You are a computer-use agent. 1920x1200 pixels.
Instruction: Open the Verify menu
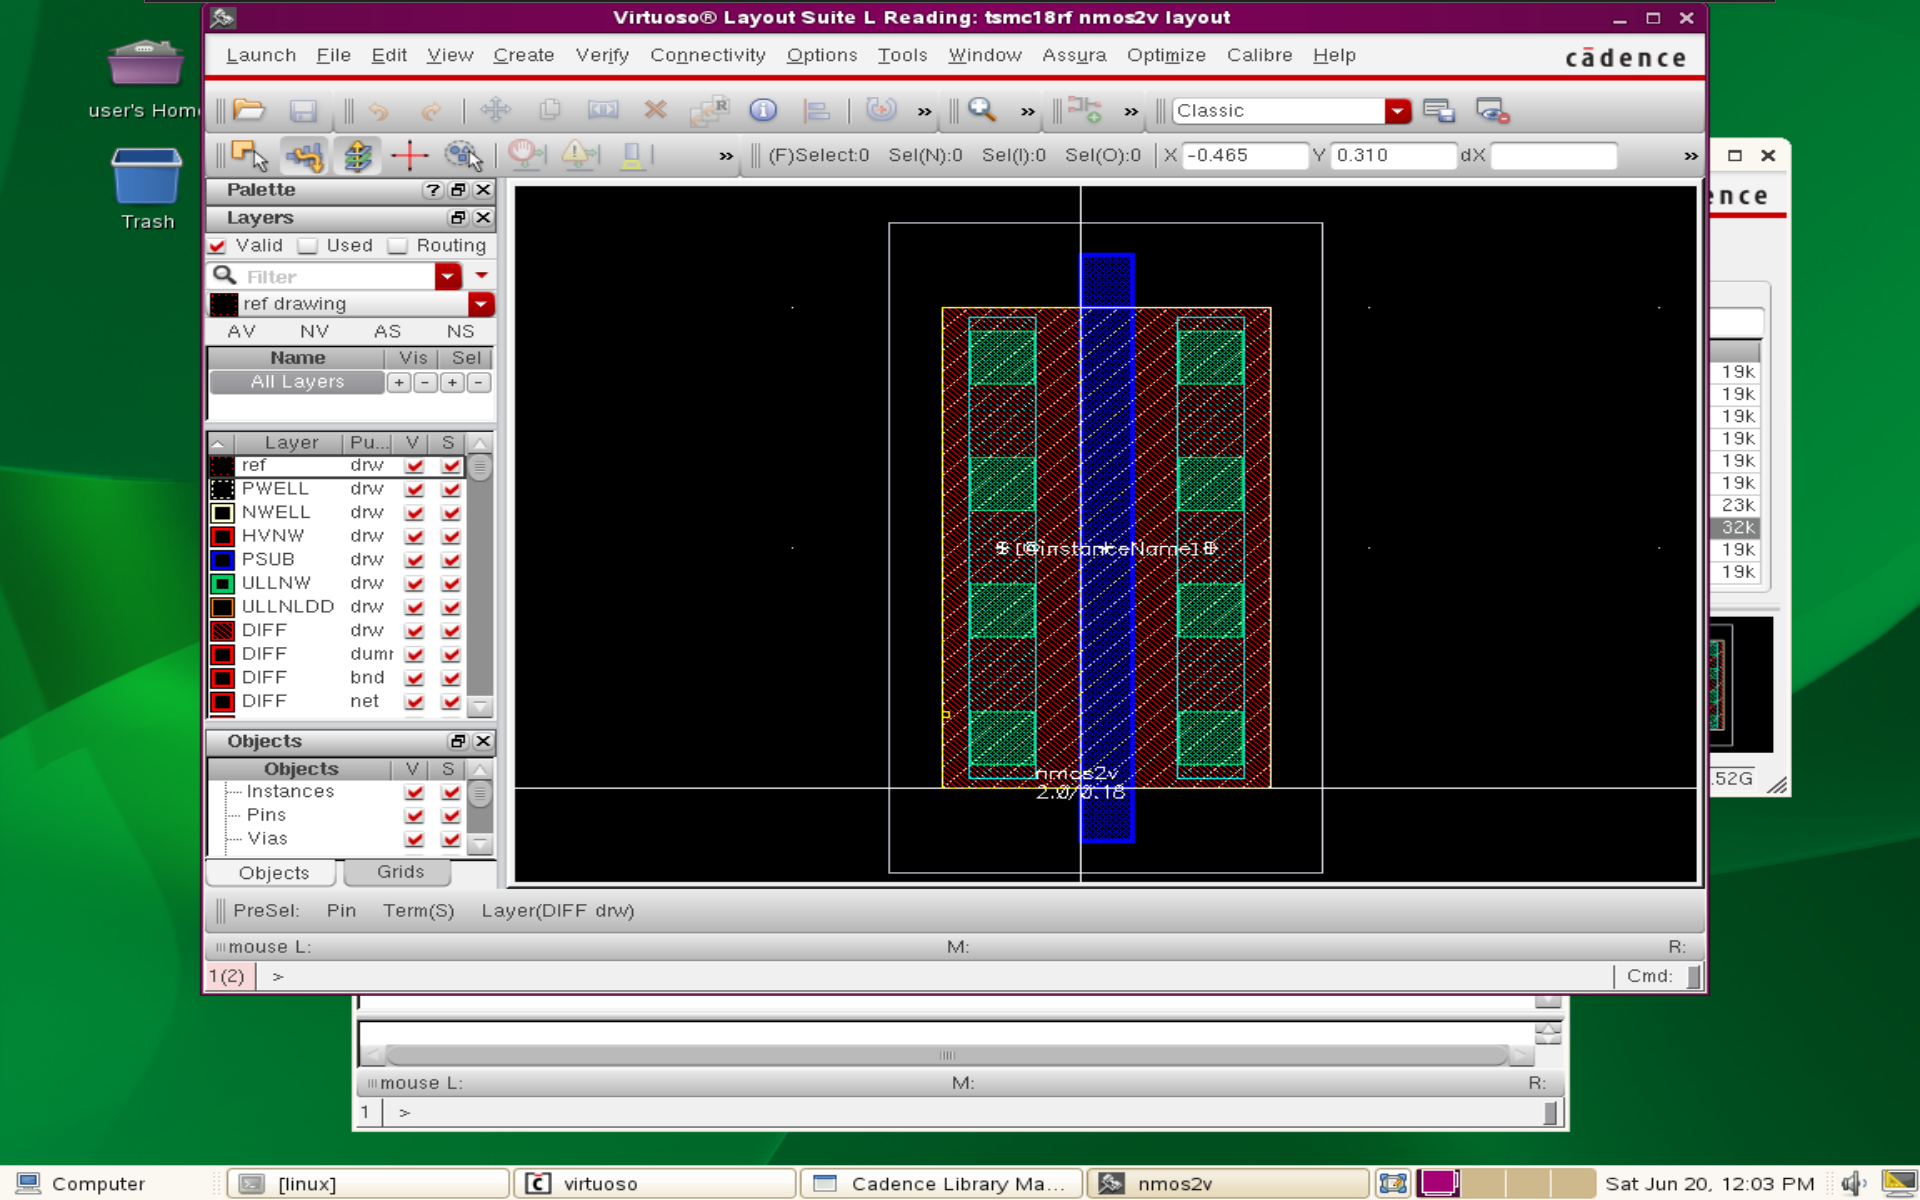tap(602, 56)
